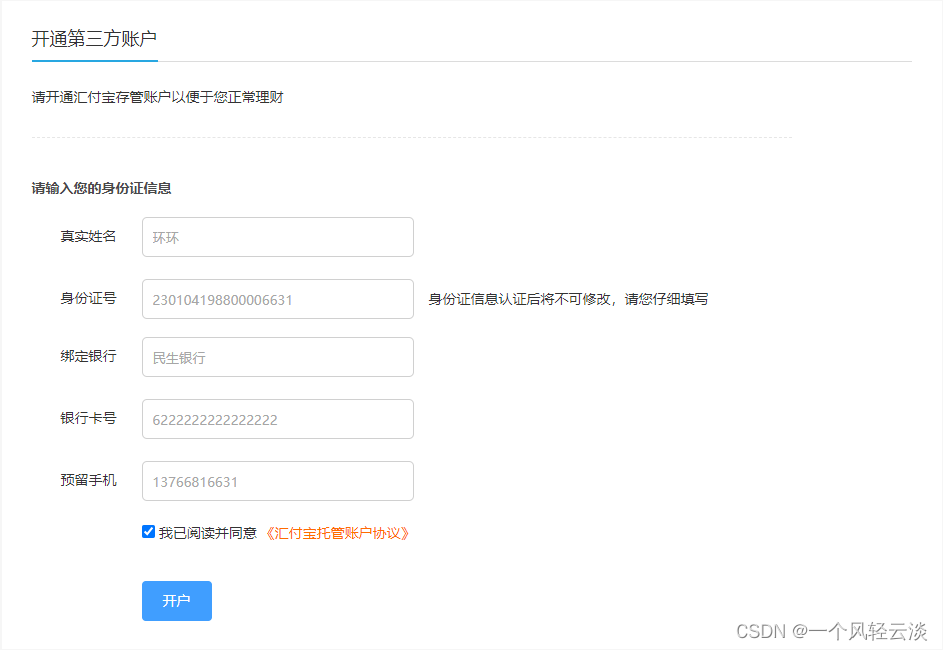Click the 真实姓名 label
Viewport: 943px width, 650px height.
(88, 236)
